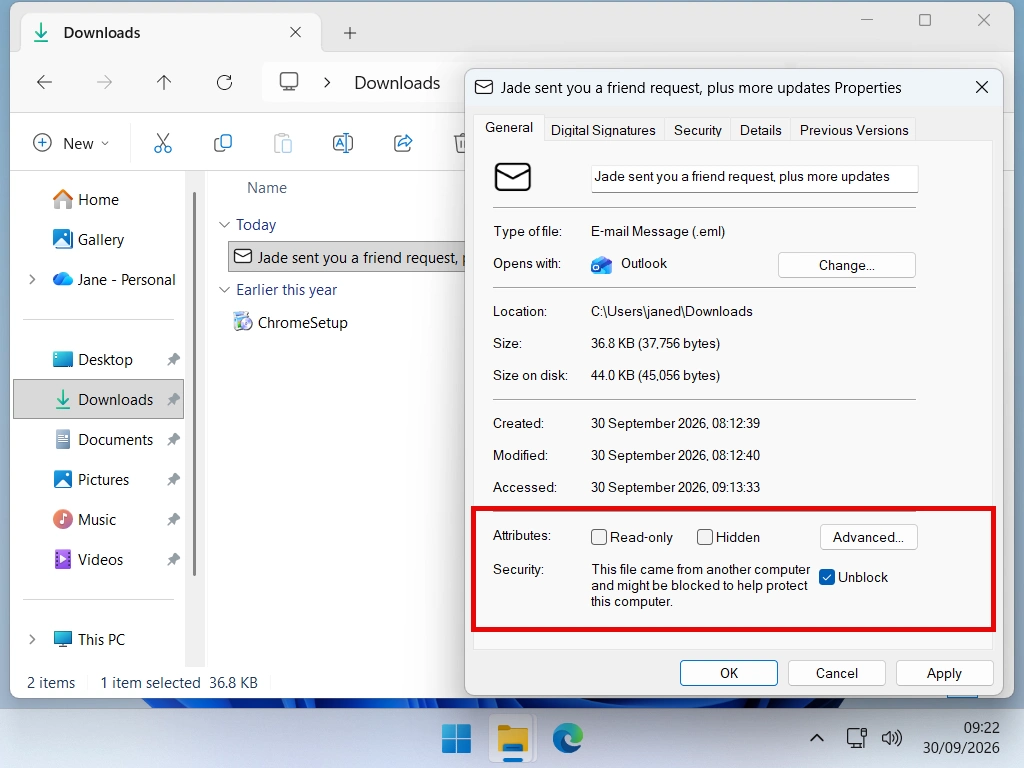Open Advanced... attributes dialog
Viewport: 1024px width, 768px height.
868,537
